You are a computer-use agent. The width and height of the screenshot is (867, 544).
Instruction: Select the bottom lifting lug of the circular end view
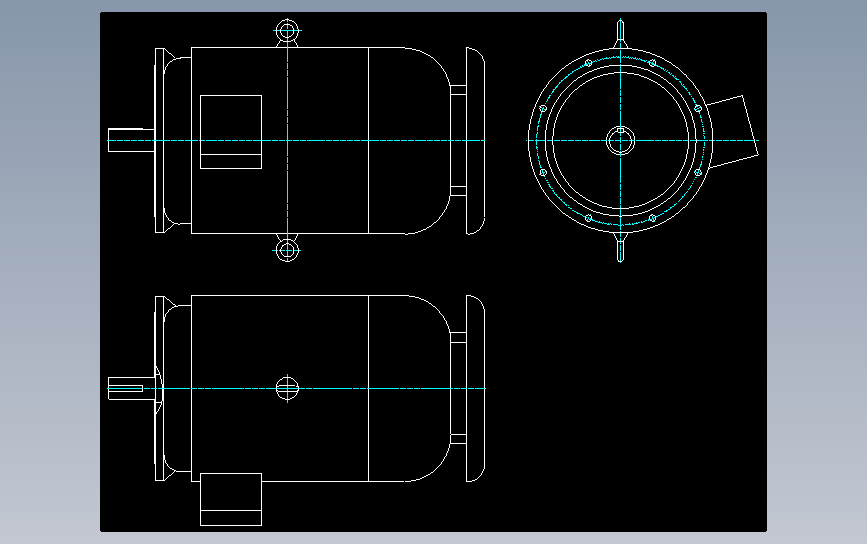pos(620,247)
